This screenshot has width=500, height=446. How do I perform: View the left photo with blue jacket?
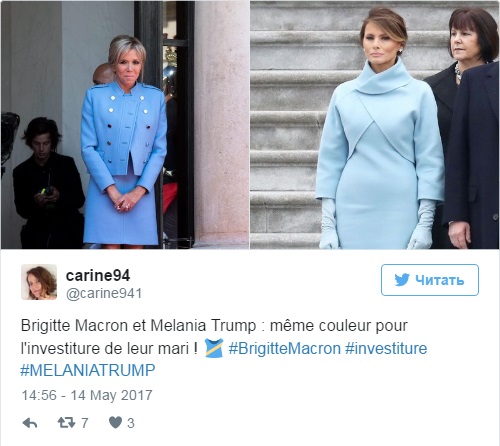125,125
